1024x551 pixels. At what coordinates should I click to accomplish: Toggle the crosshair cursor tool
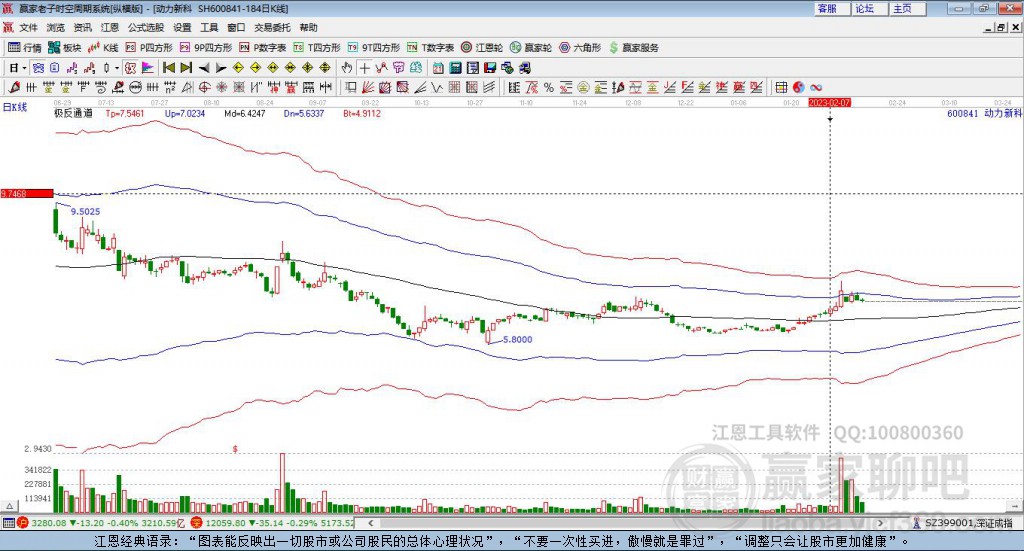pos(365,68)
